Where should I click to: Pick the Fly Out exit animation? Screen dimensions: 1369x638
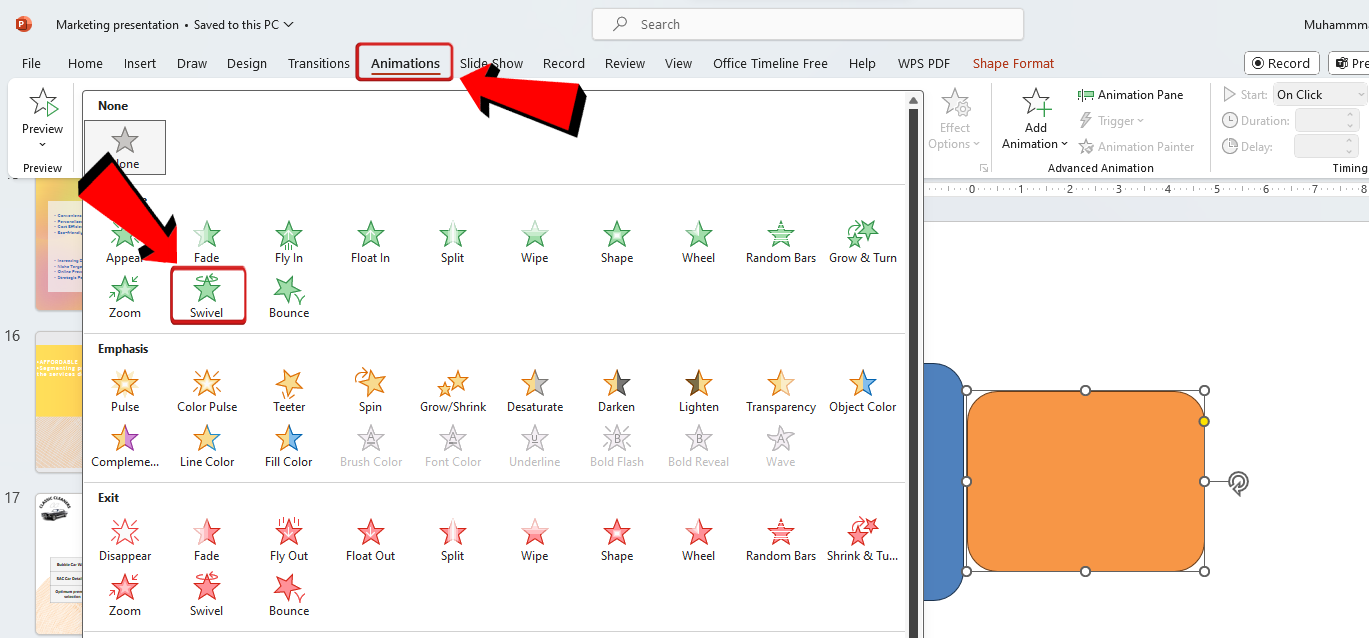tap(289, 538)
